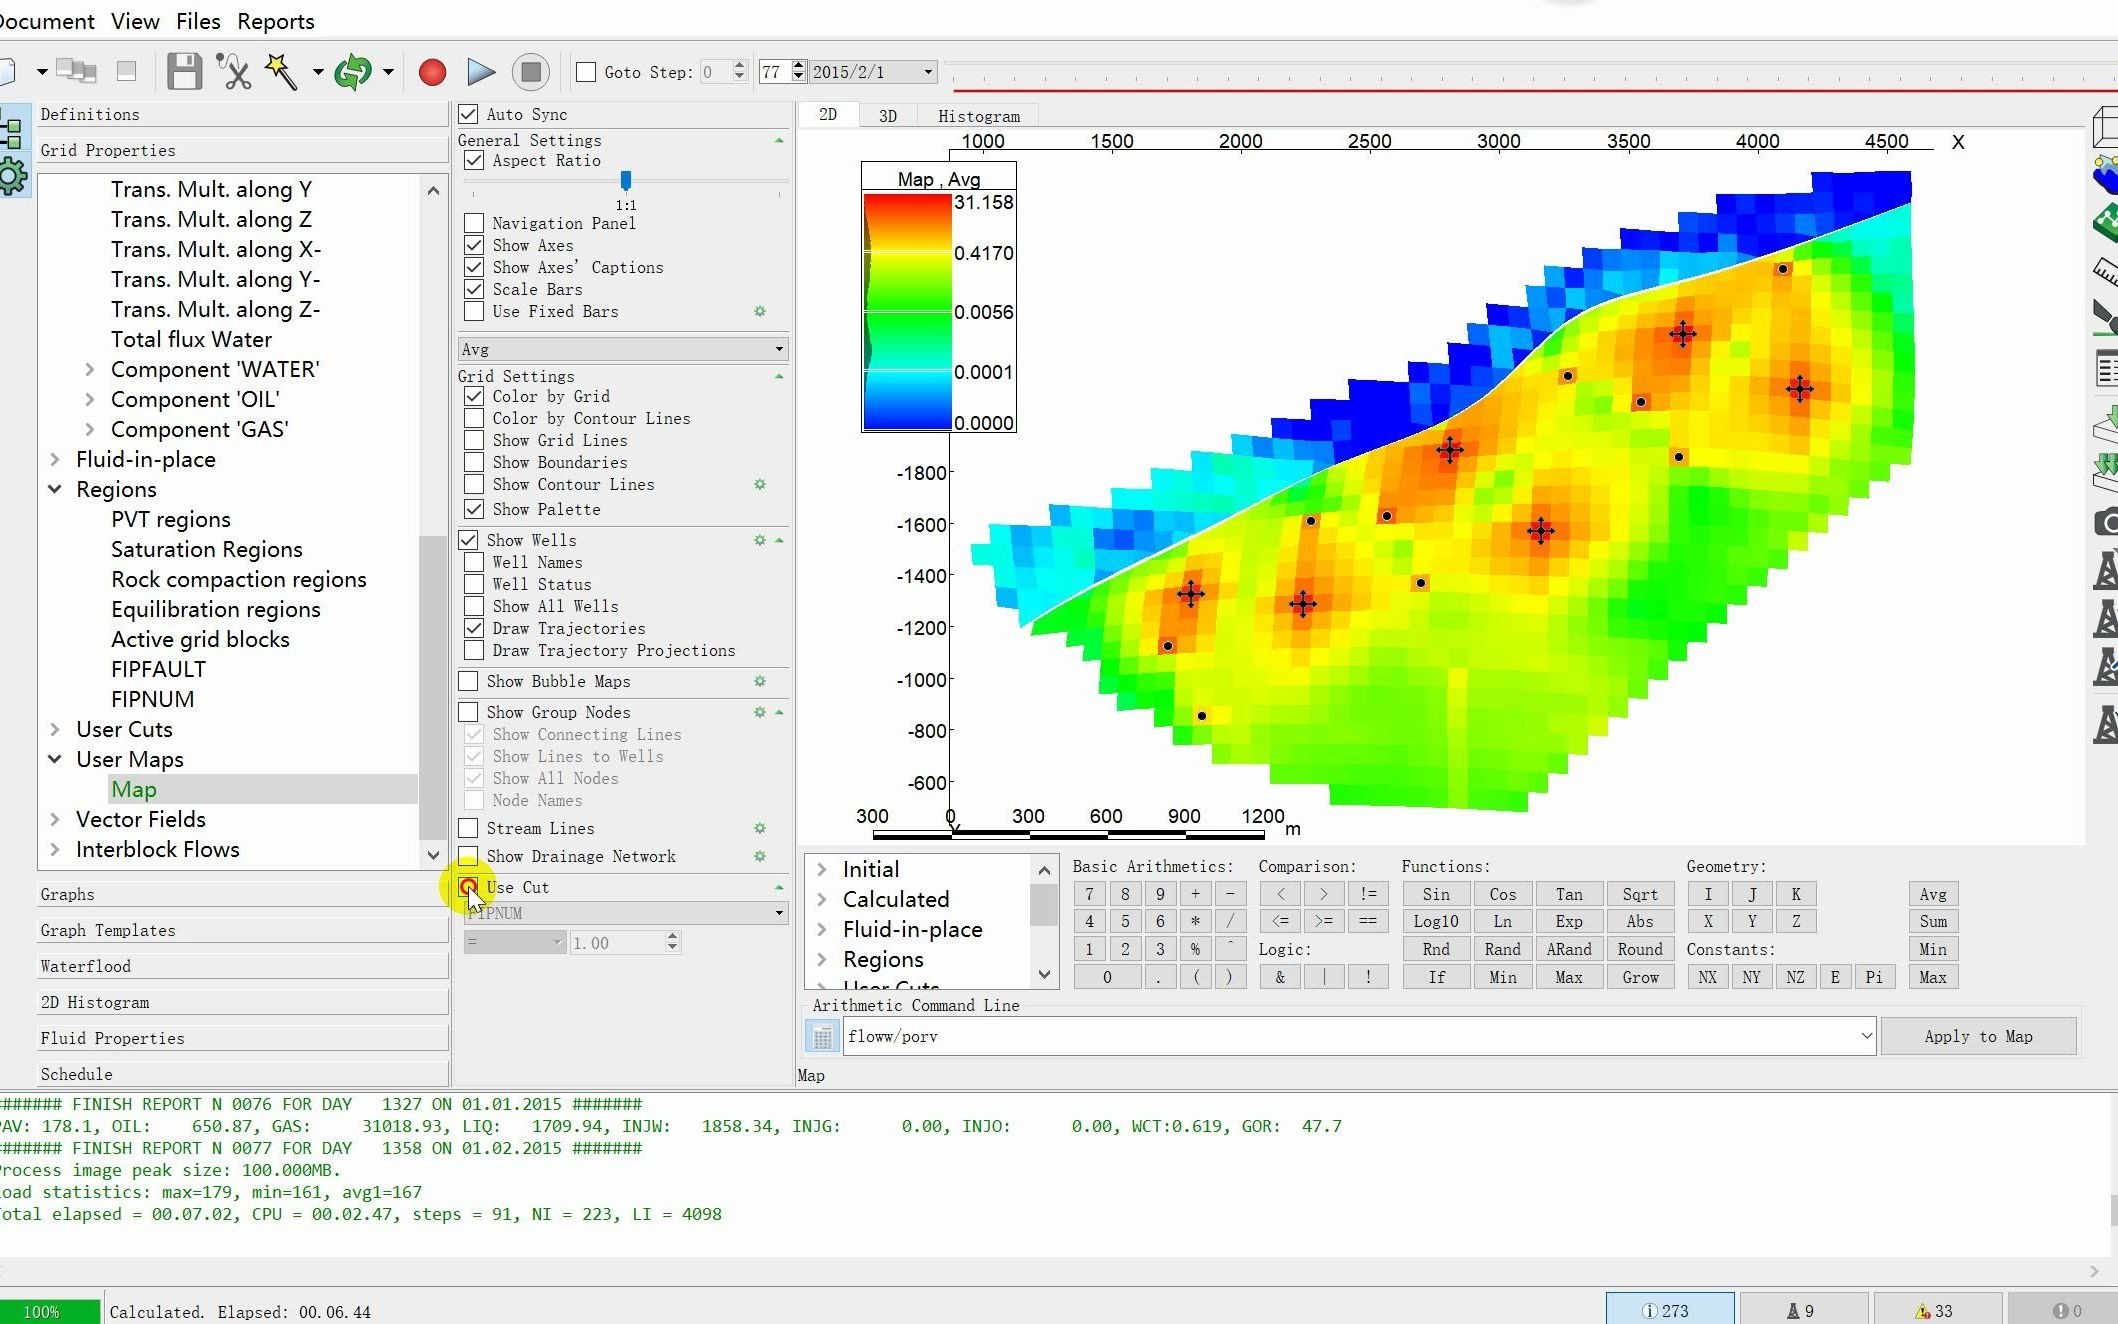Click the Apply to Map button
Viewport: 2118px width, 1324px height.
pos(1977,1037)
